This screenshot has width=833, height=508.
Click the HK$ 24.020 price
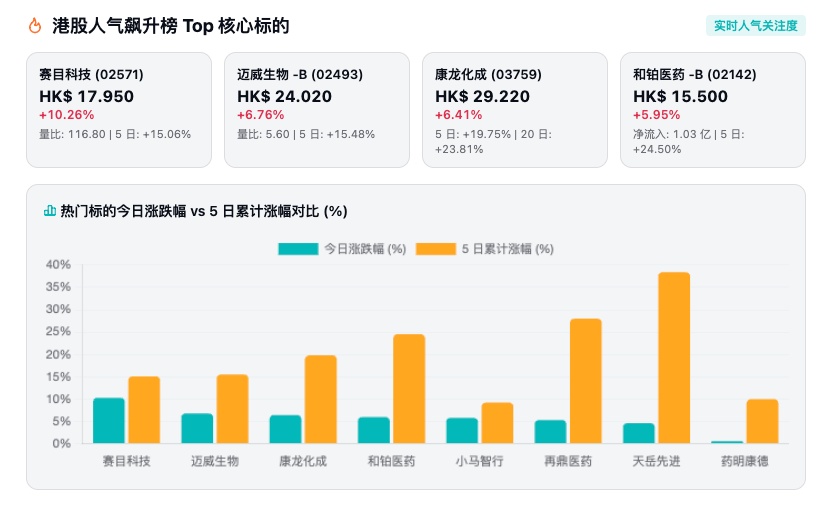pos(284,96)
